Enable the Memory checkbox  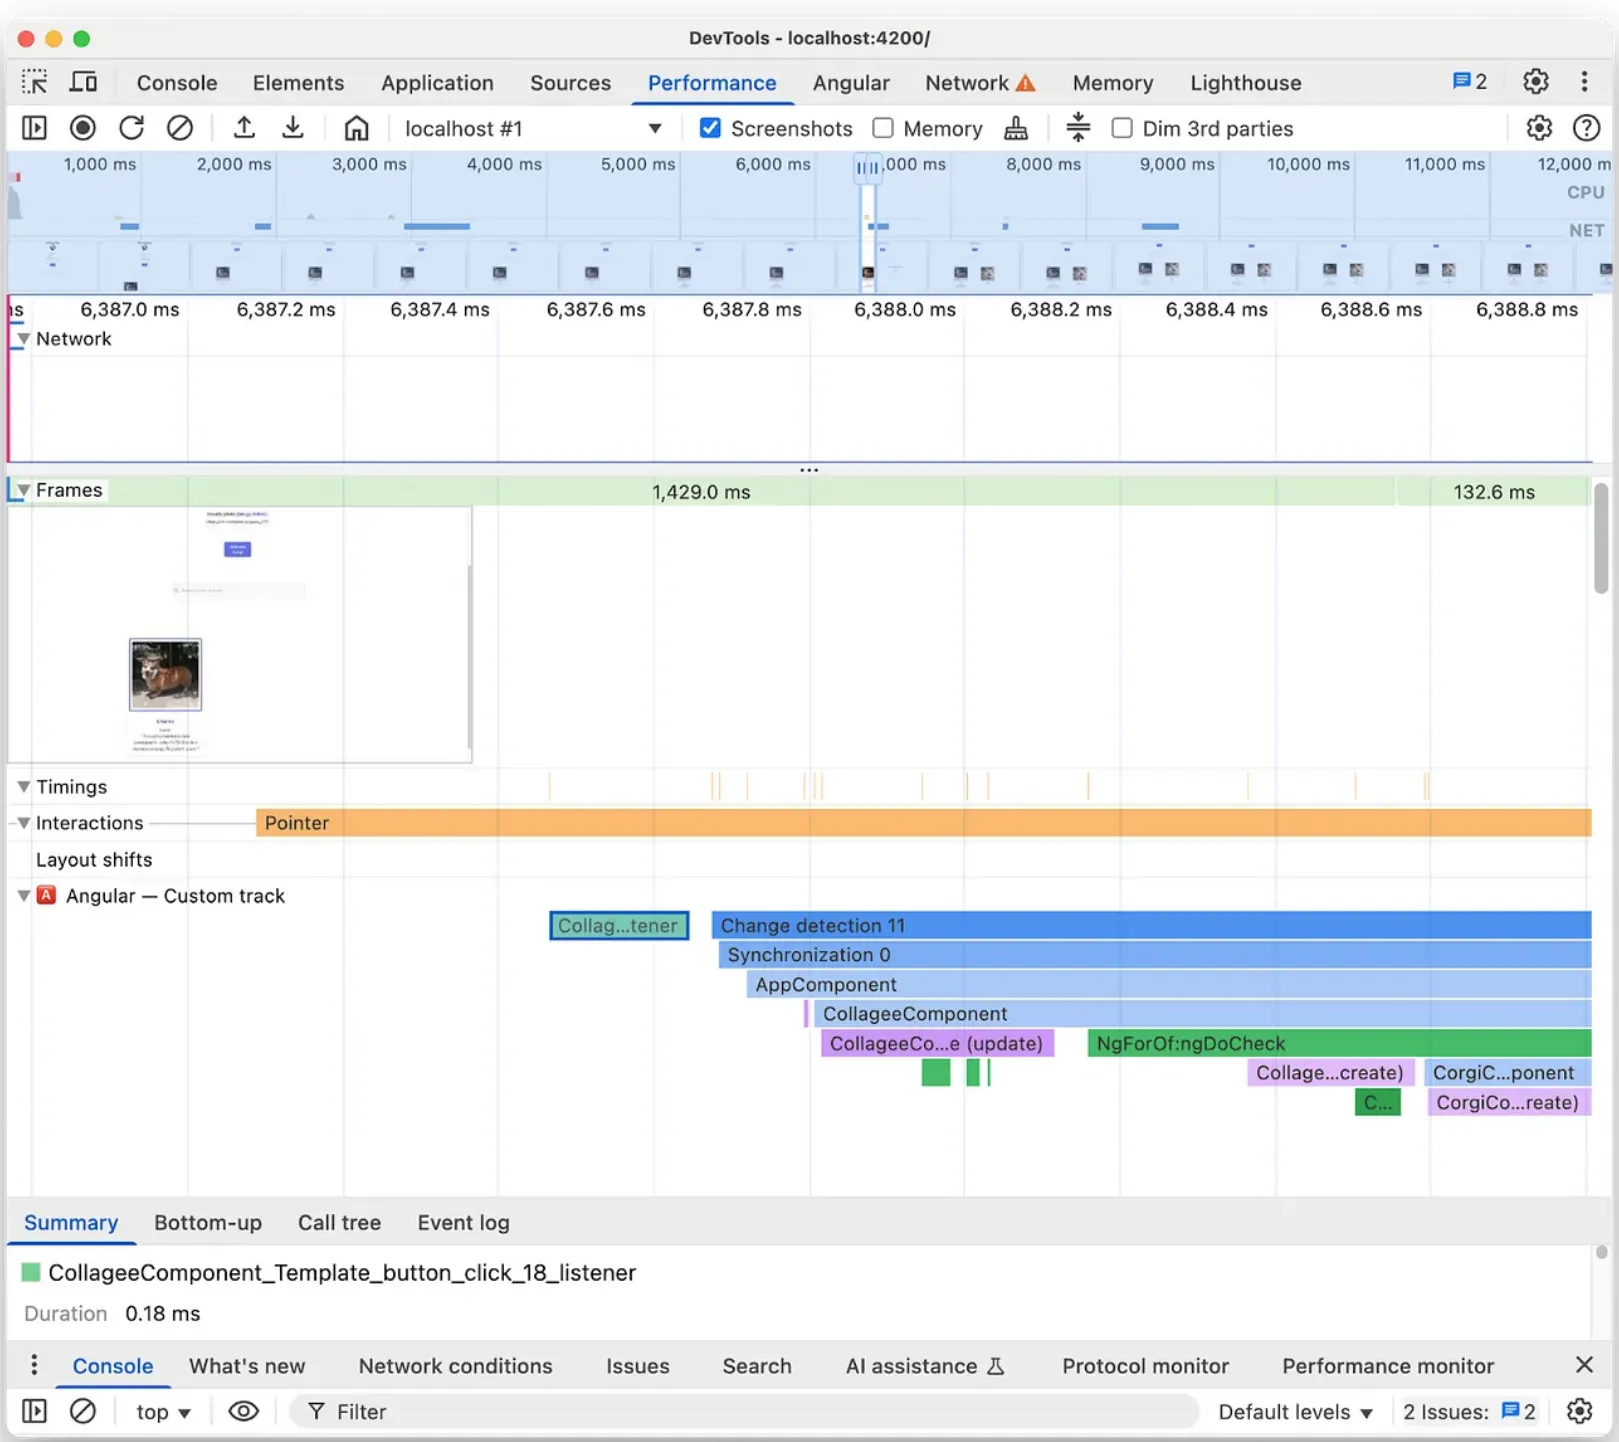tap(883, 128)
